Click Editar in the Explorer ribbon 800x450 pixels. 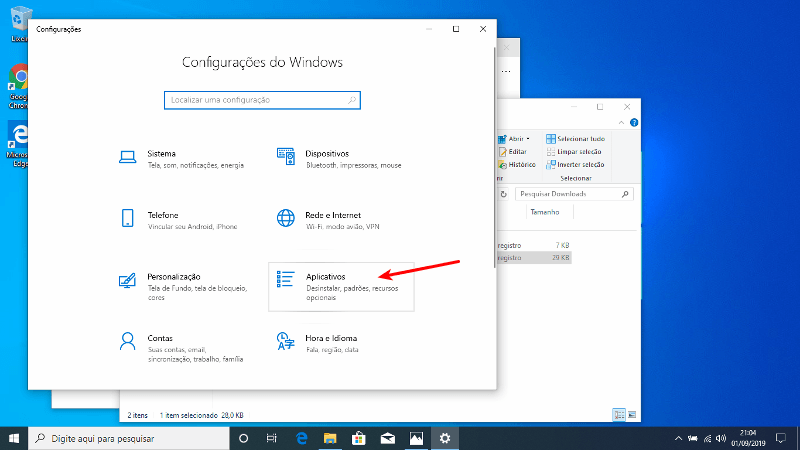(513, 152)
